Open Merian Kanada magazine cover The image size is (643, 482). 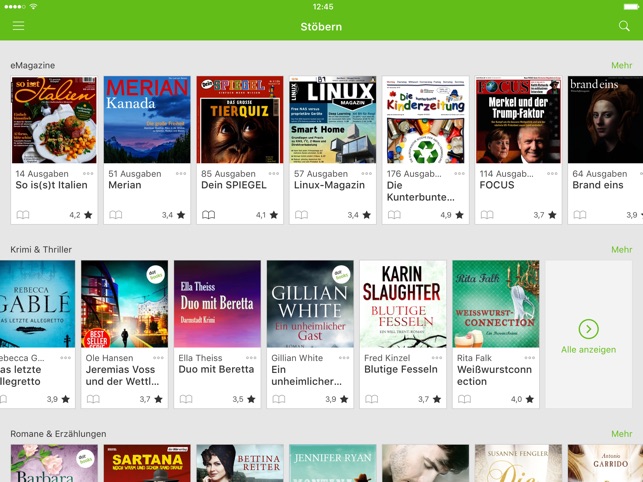pyautogui.click(x=147, y=119)
